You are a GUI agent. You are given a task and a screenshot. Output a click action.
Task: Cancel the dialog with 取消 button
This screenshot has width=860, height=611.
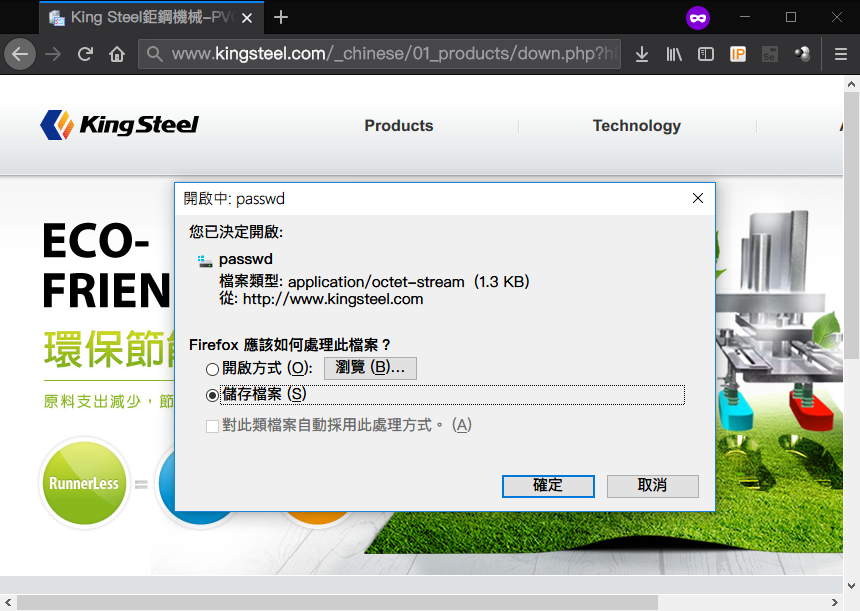(x=653, y=486)
